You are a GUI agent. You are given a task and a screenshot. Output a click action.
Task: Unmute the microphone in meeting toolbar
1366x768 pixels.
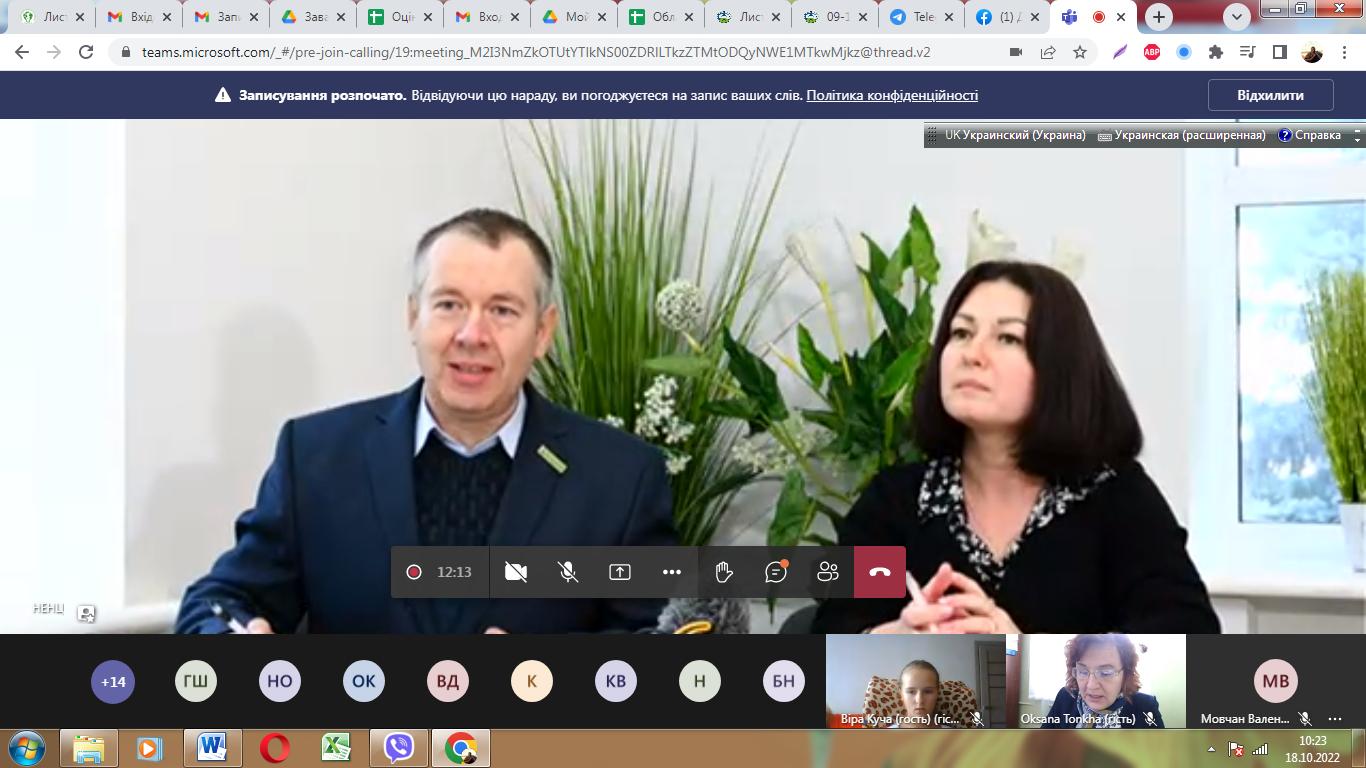click(x=568, y=572)
